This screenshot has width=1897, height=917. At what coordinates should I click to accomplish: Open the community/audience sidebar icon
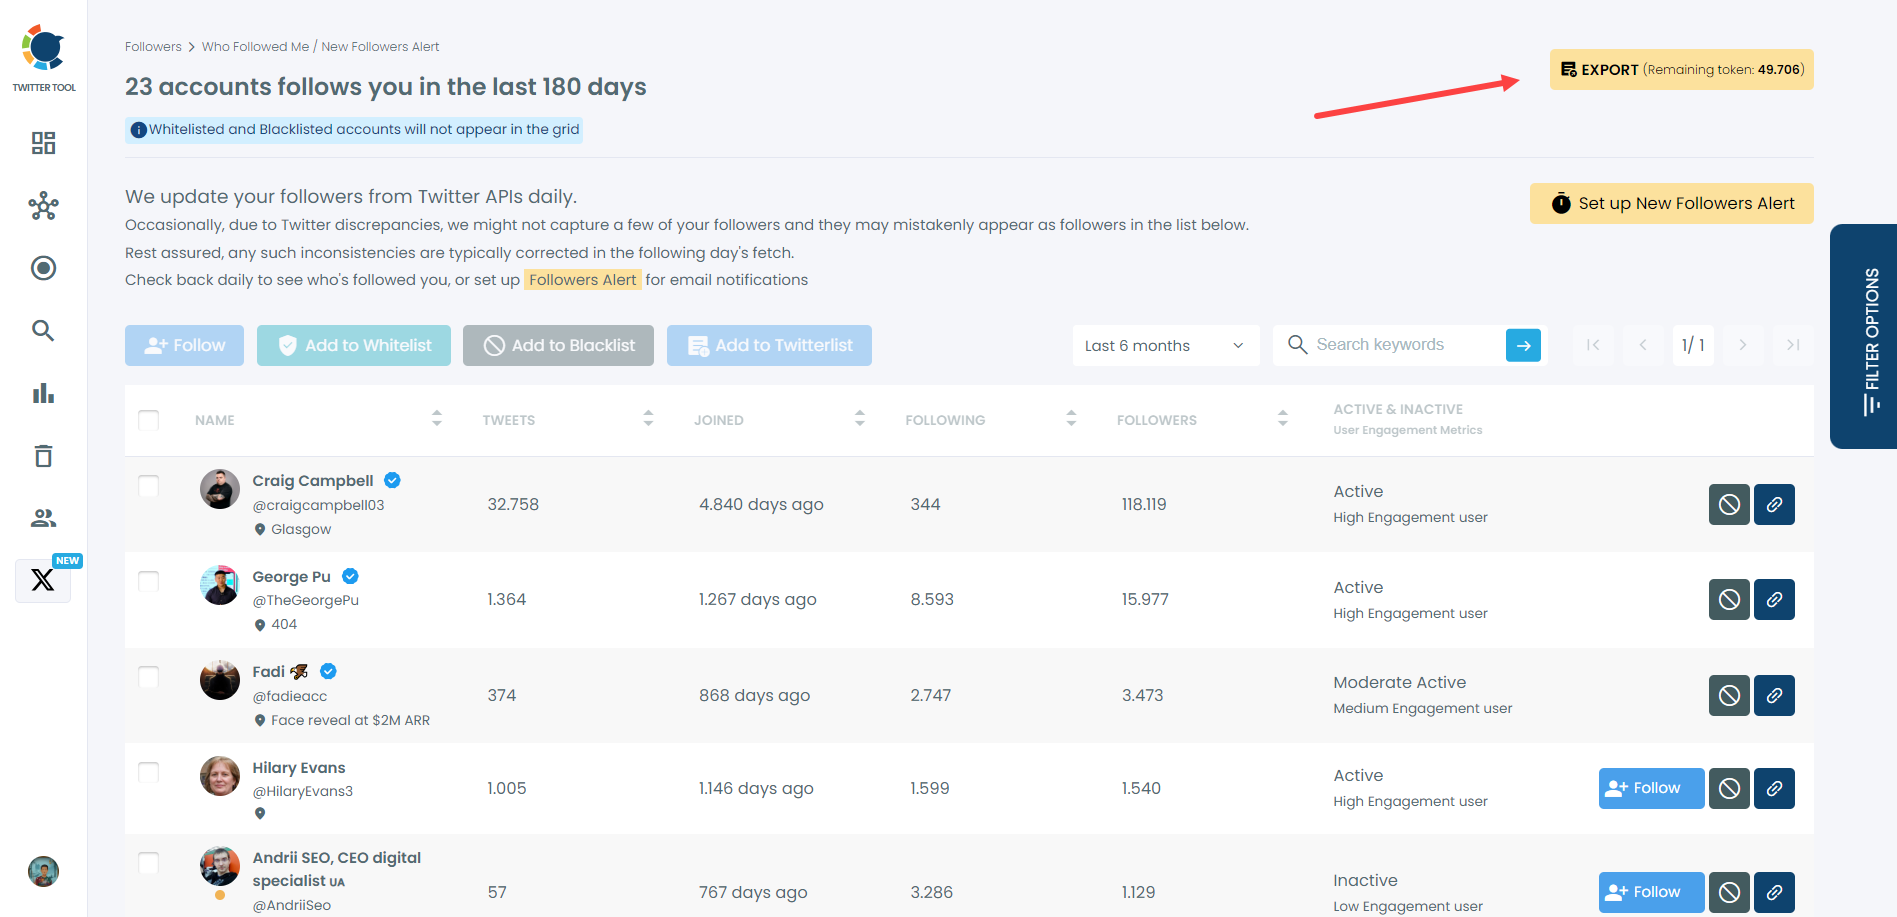(x=43, y=518)
